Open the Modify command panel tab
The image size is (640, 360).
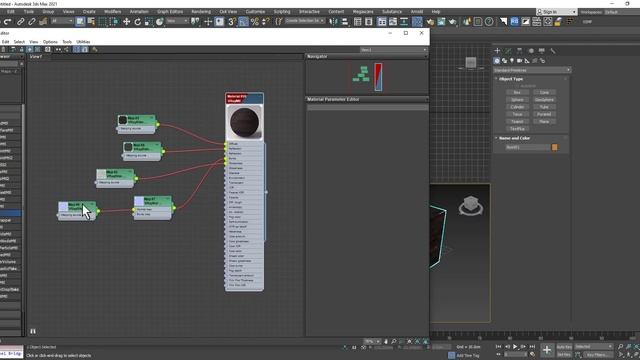point(508,51)
